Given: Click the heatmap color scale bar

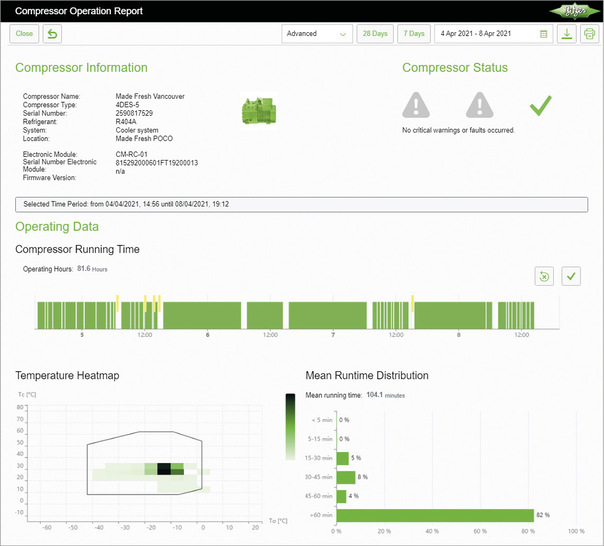Looking at the screenshot, I should pyautogui.click(x=290, y=426).
